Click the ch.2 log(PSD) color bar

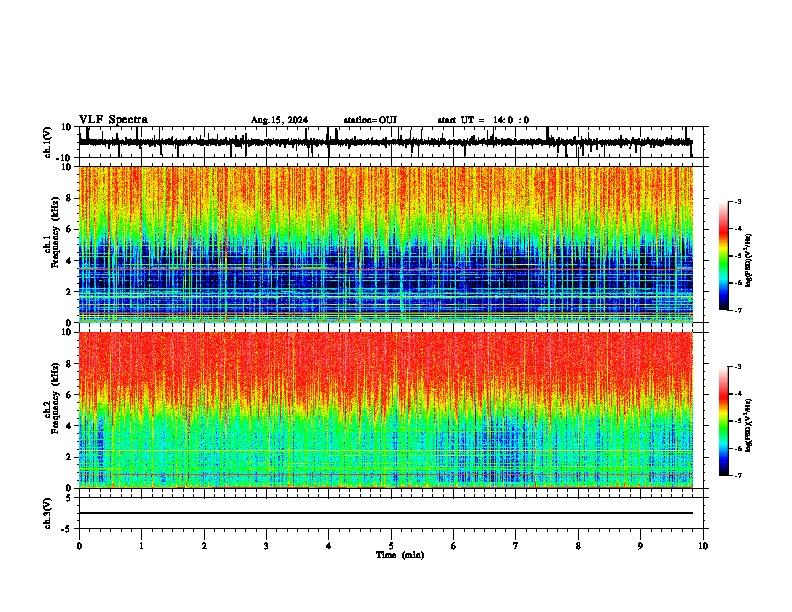point(724,421)
